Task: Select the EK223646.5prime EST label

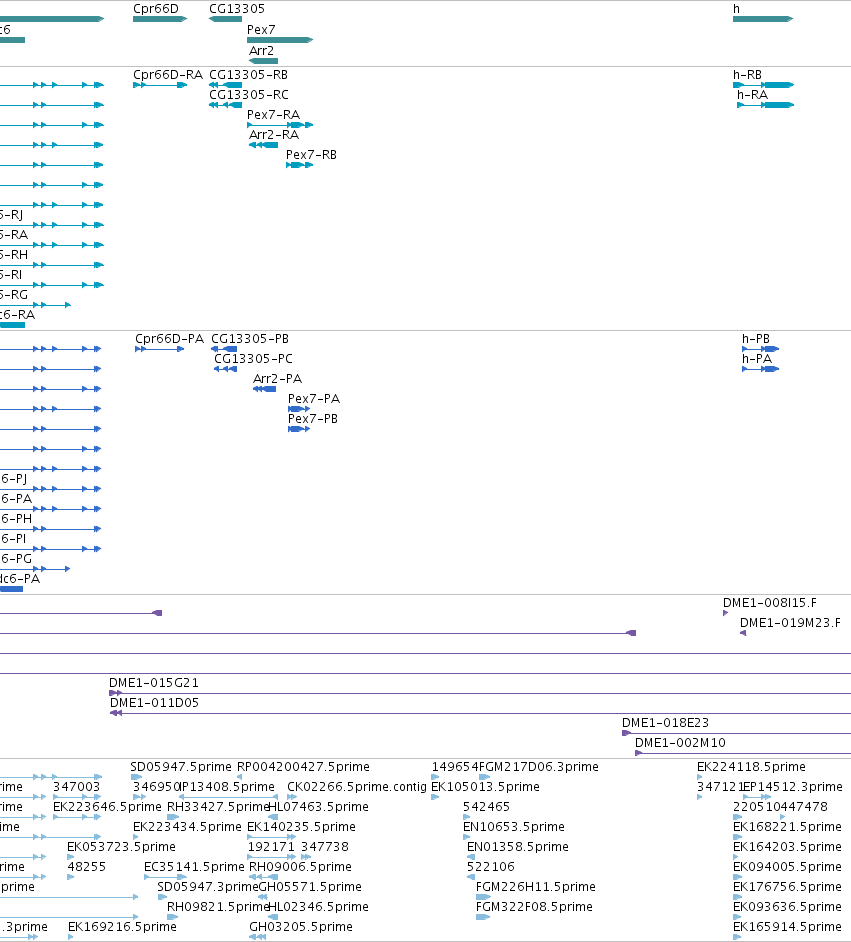Action: pos(108,806)
